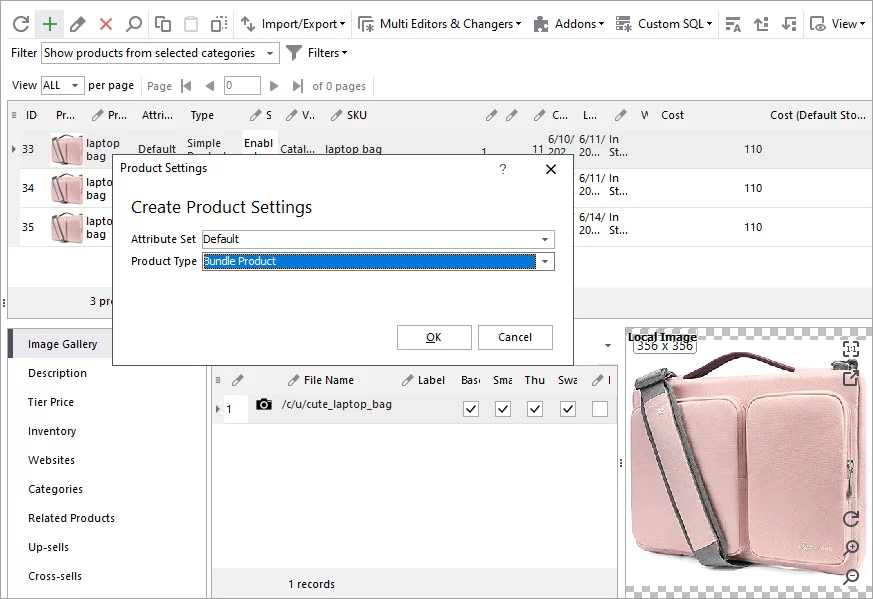
Task: Toggle the Small image checkbox
Action: click(x=503, y=409)
